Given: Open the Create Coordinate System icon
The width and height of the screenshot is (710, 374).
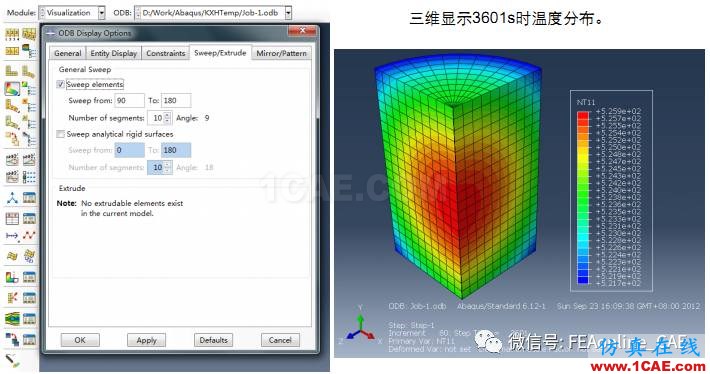Looking at the screenshot, I should click(x=12, y=198).
